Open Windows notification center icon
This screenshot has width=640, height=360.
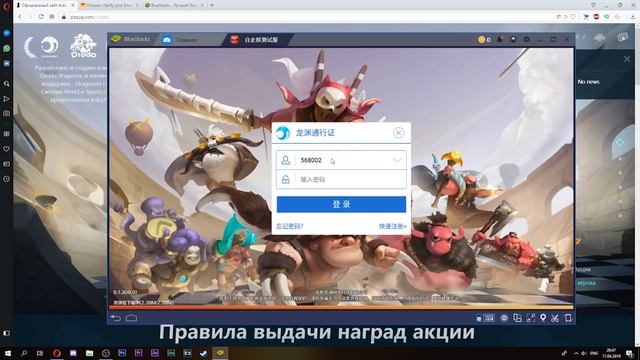tap(629, 353)
